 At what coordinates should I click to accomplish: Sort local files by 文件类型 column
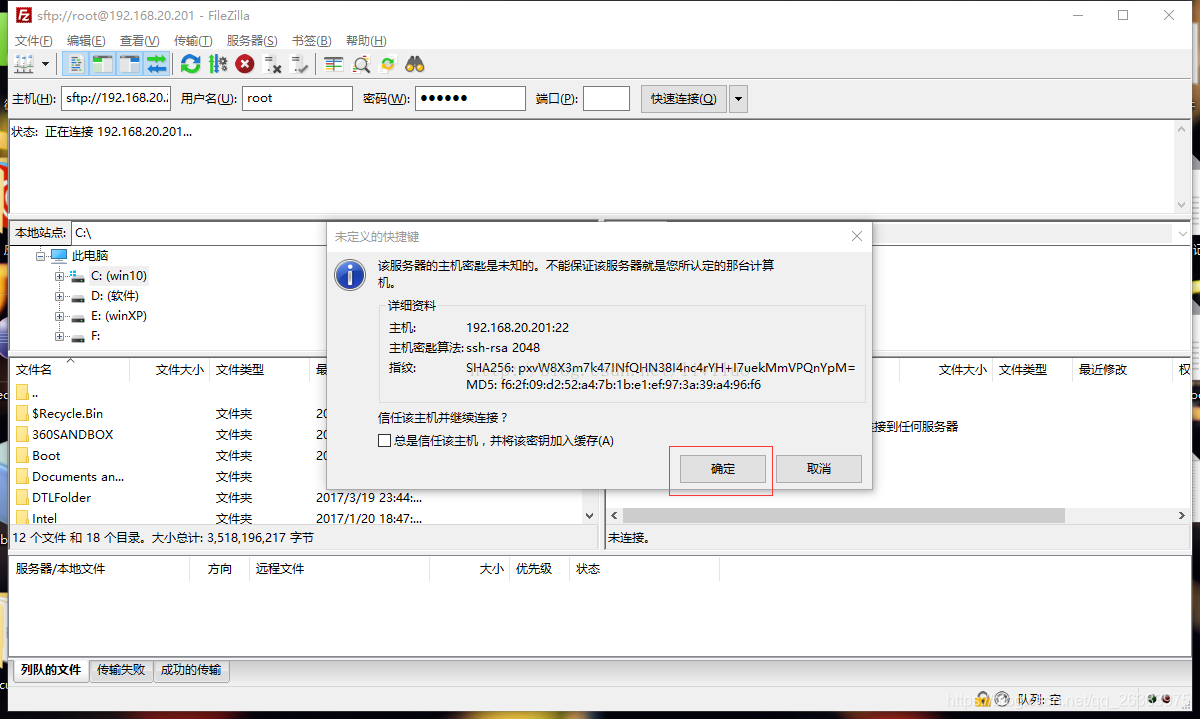click(x=260, y=370)
